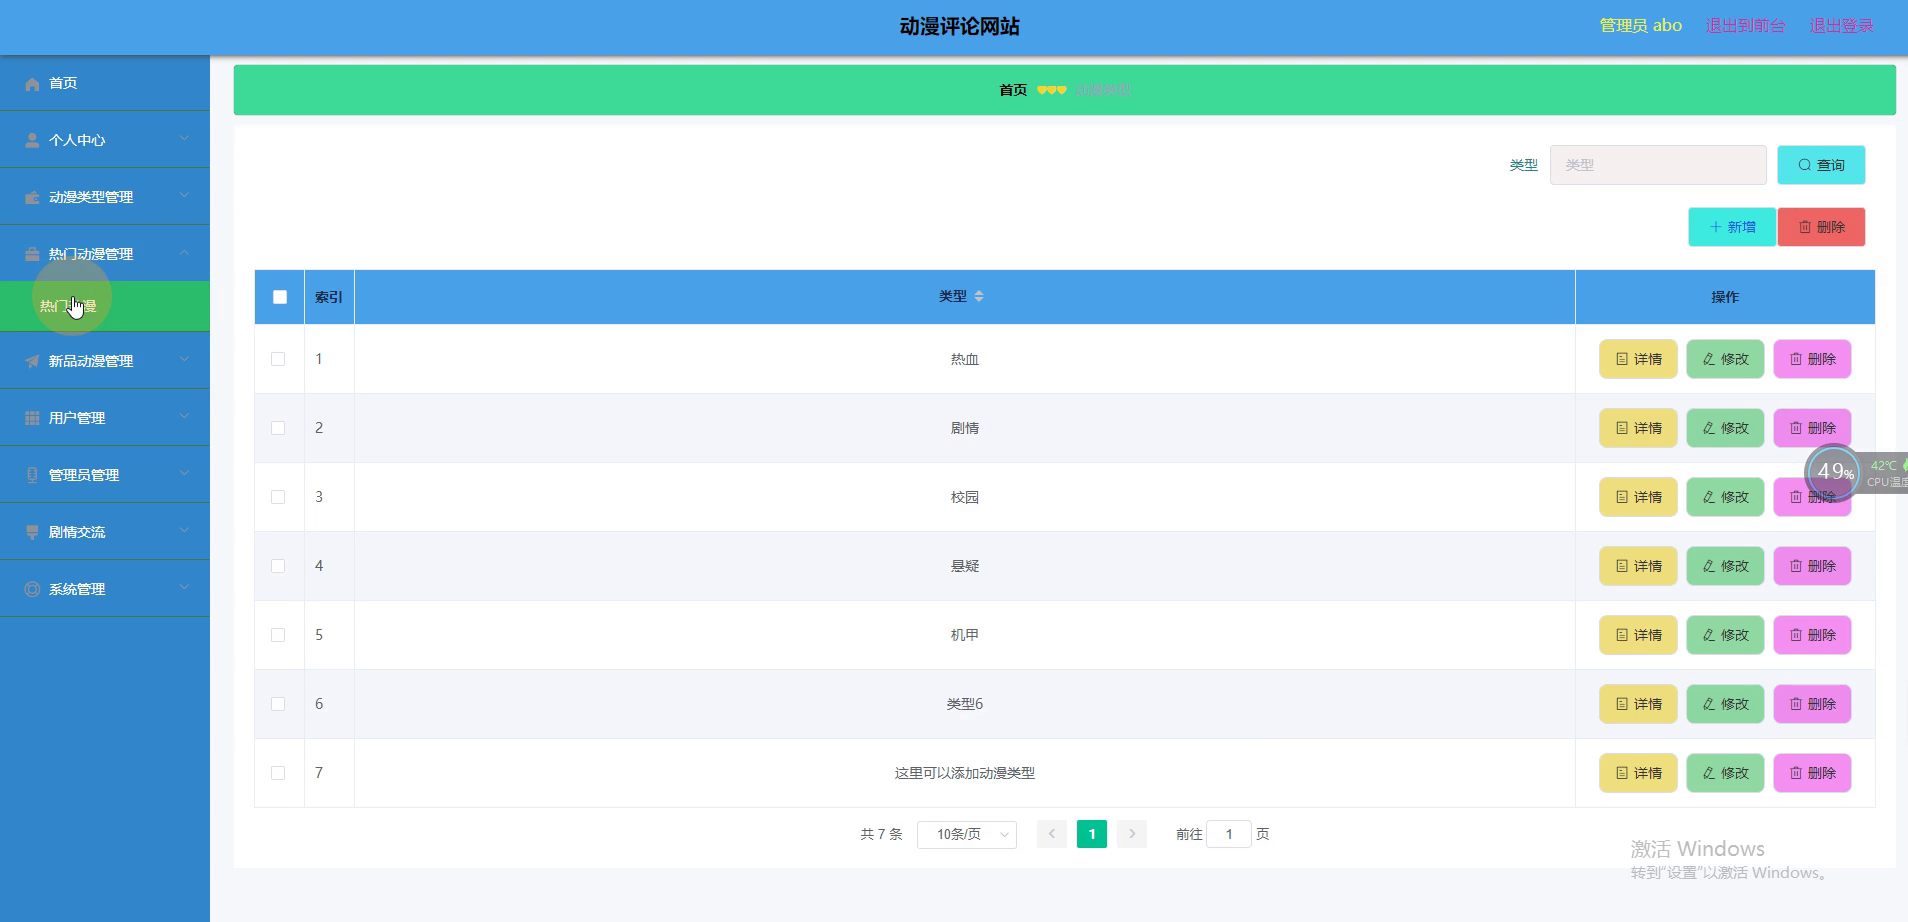Viewport: 1908px width, 922px height.
Task: Click the 退出到前台 link
Action: pos(1745,26)
